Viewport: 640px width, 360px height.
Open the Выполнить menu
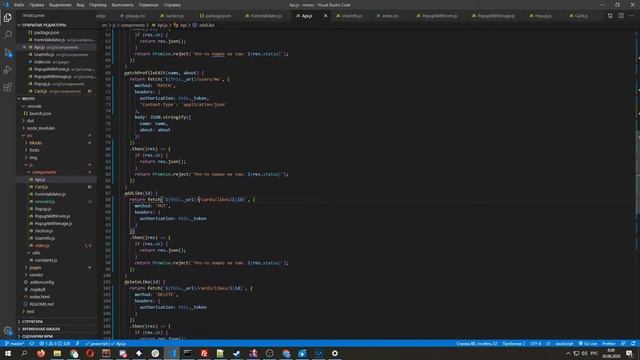[x=123, y=5]
